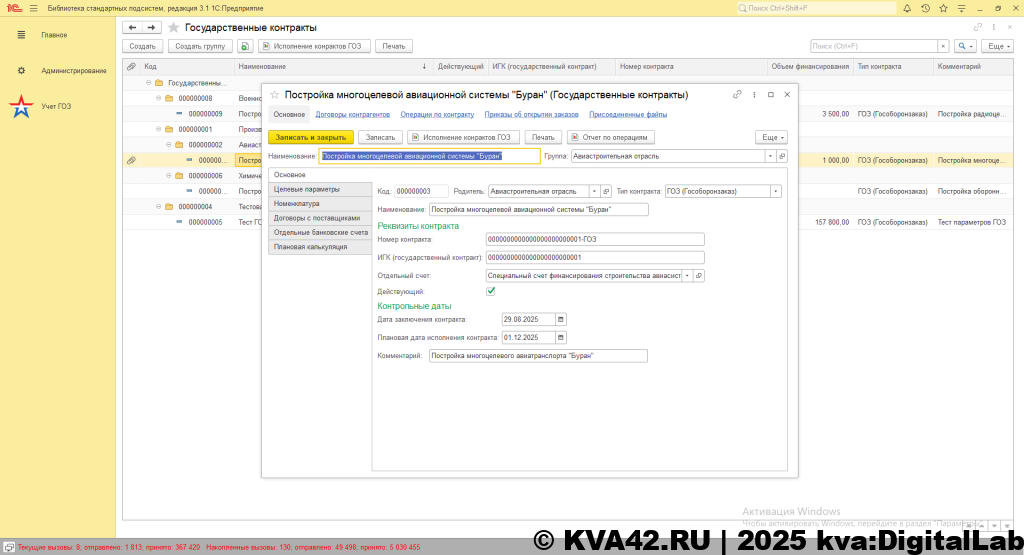Image resolution: width=1024 pixels, height=555 pixels.
Task: Open calendar for planned execution date
Action: tap(560, 338)
